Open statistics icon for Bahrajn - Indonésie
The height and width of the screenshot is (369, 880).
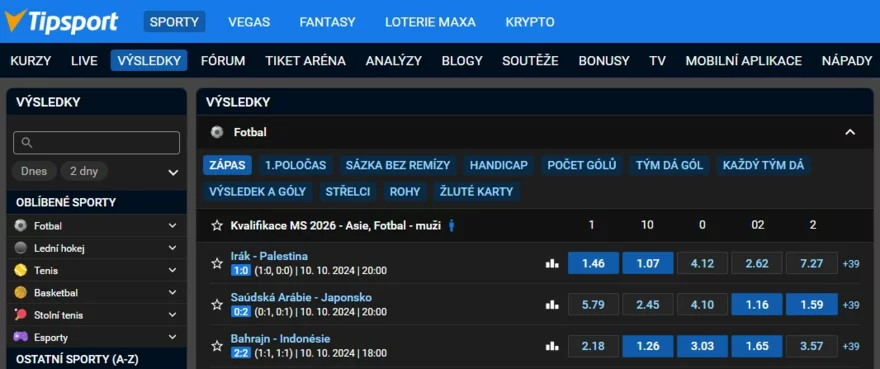552,346
